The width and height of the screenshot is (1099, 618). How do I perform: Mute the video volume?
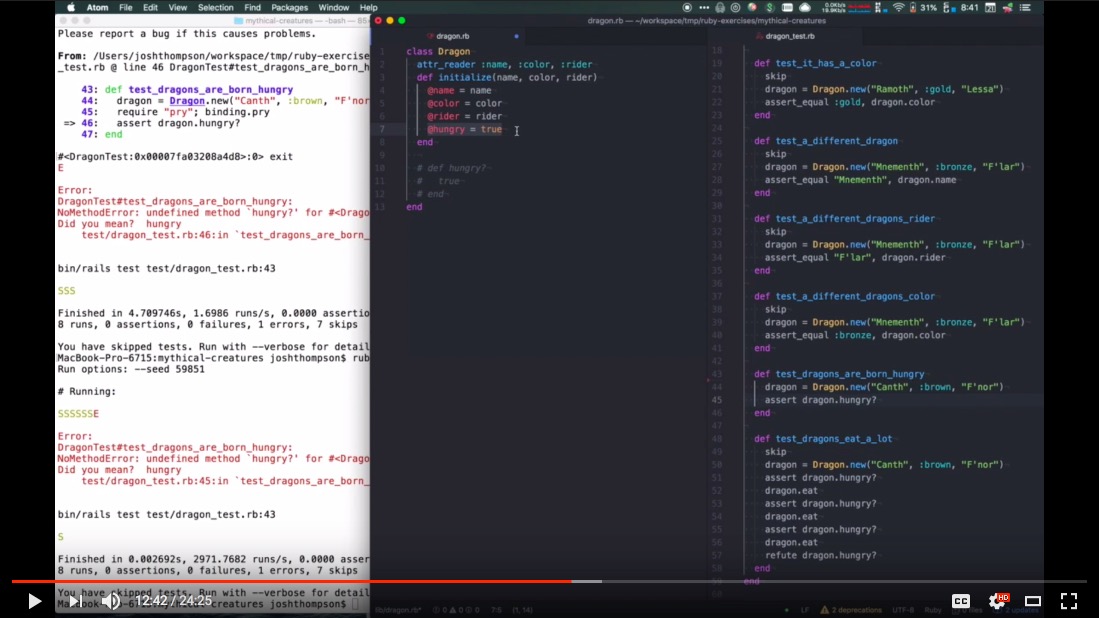point(111,601)
